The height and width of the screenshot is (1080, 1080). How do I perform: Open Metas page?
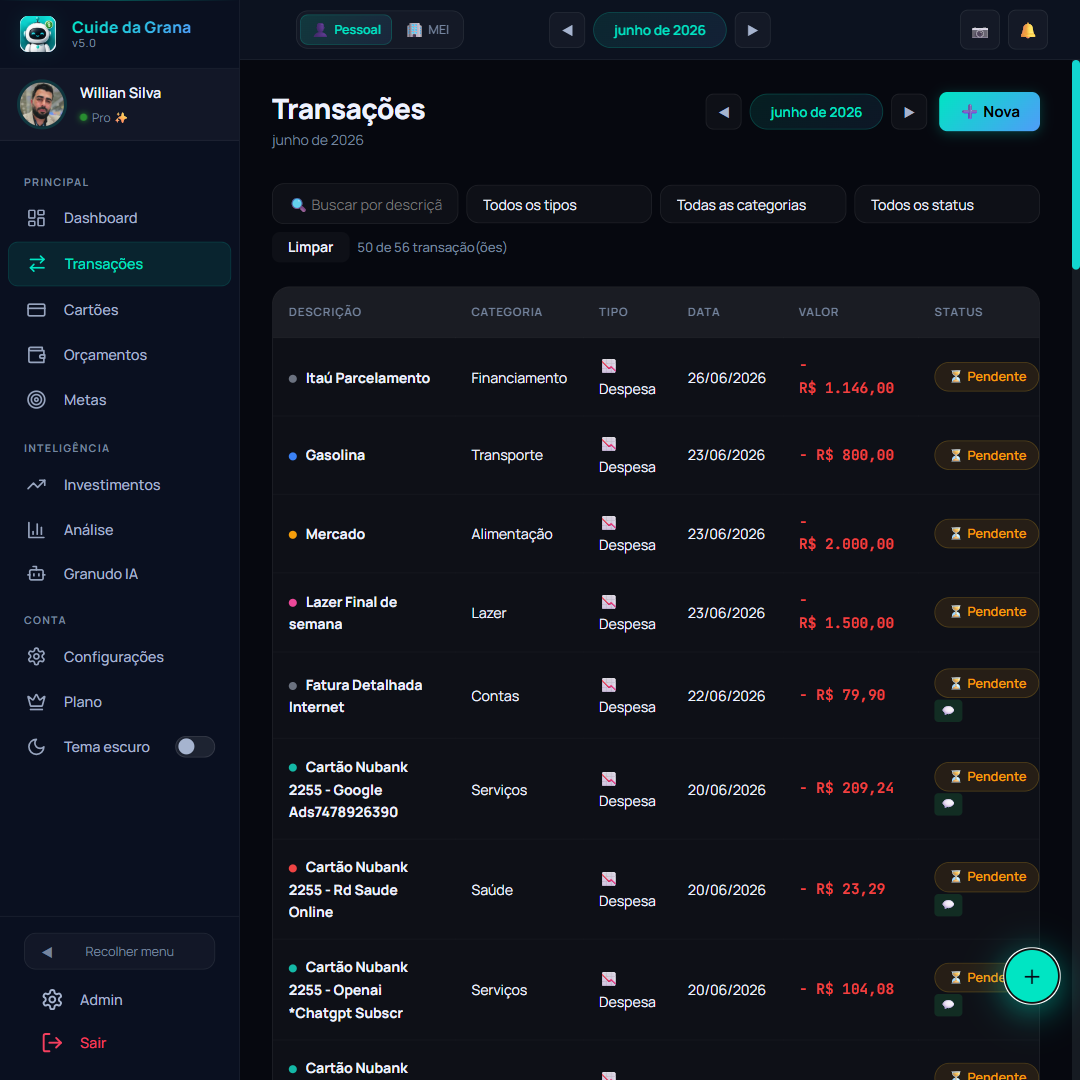[x=119, y=399]
